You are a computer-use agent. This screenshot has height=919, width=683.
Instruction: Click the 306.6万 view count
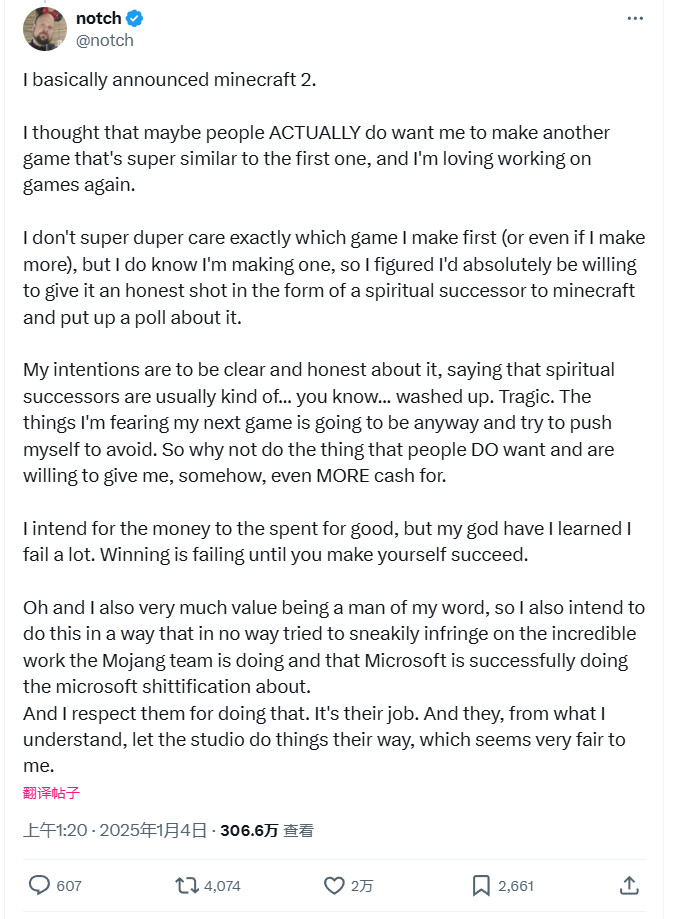248,830
